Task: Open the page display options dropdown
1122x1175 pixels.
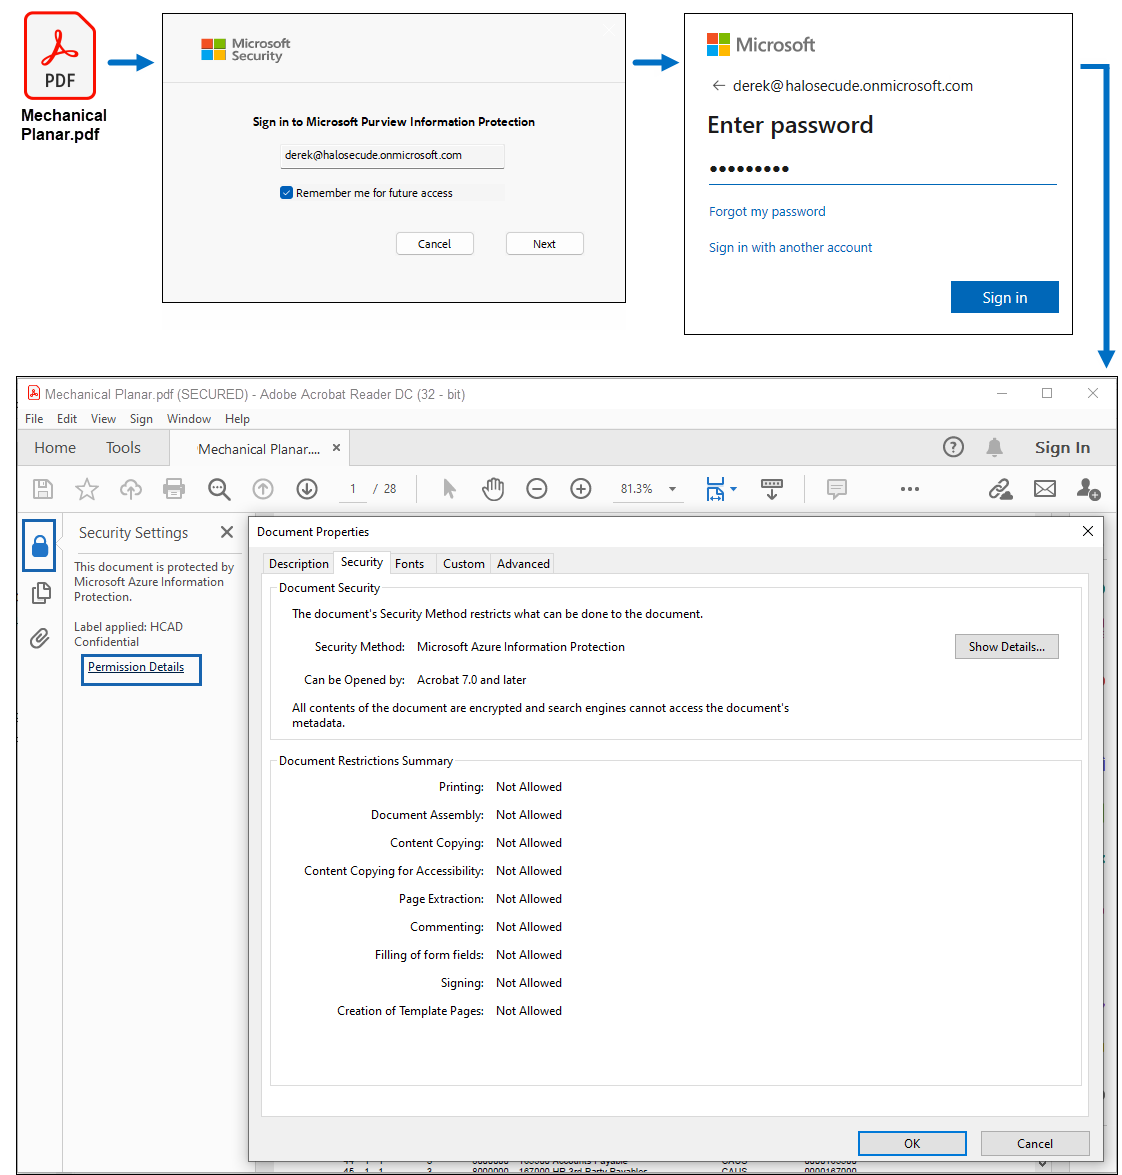Action: click(x=721, y=489)
